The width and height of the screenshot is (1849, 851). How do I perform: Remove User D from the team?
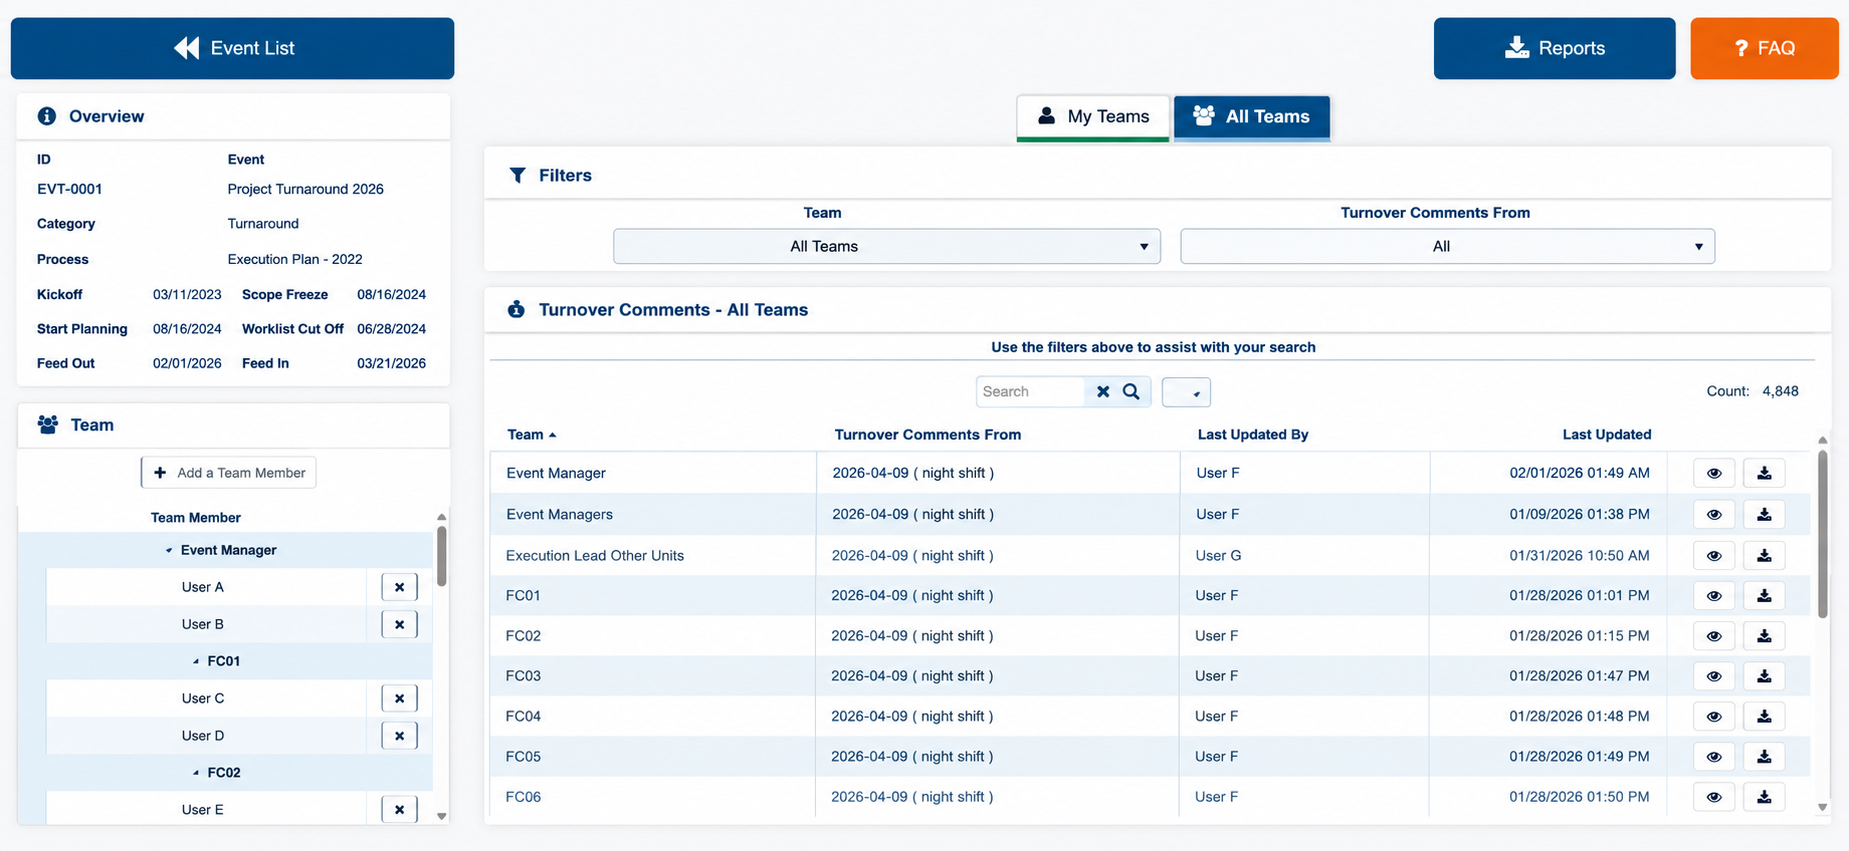pos(399,735)
